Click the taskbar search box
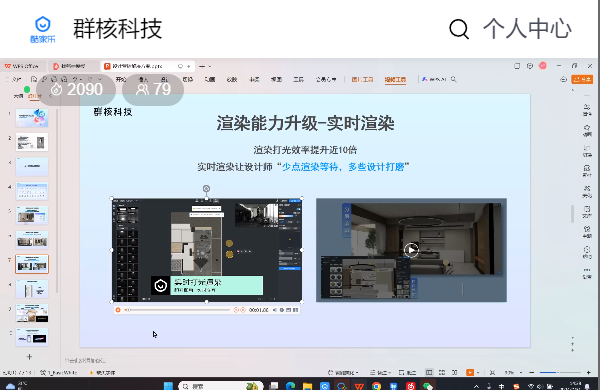Viewport: 600px width, 390px height. click(221, 386)
